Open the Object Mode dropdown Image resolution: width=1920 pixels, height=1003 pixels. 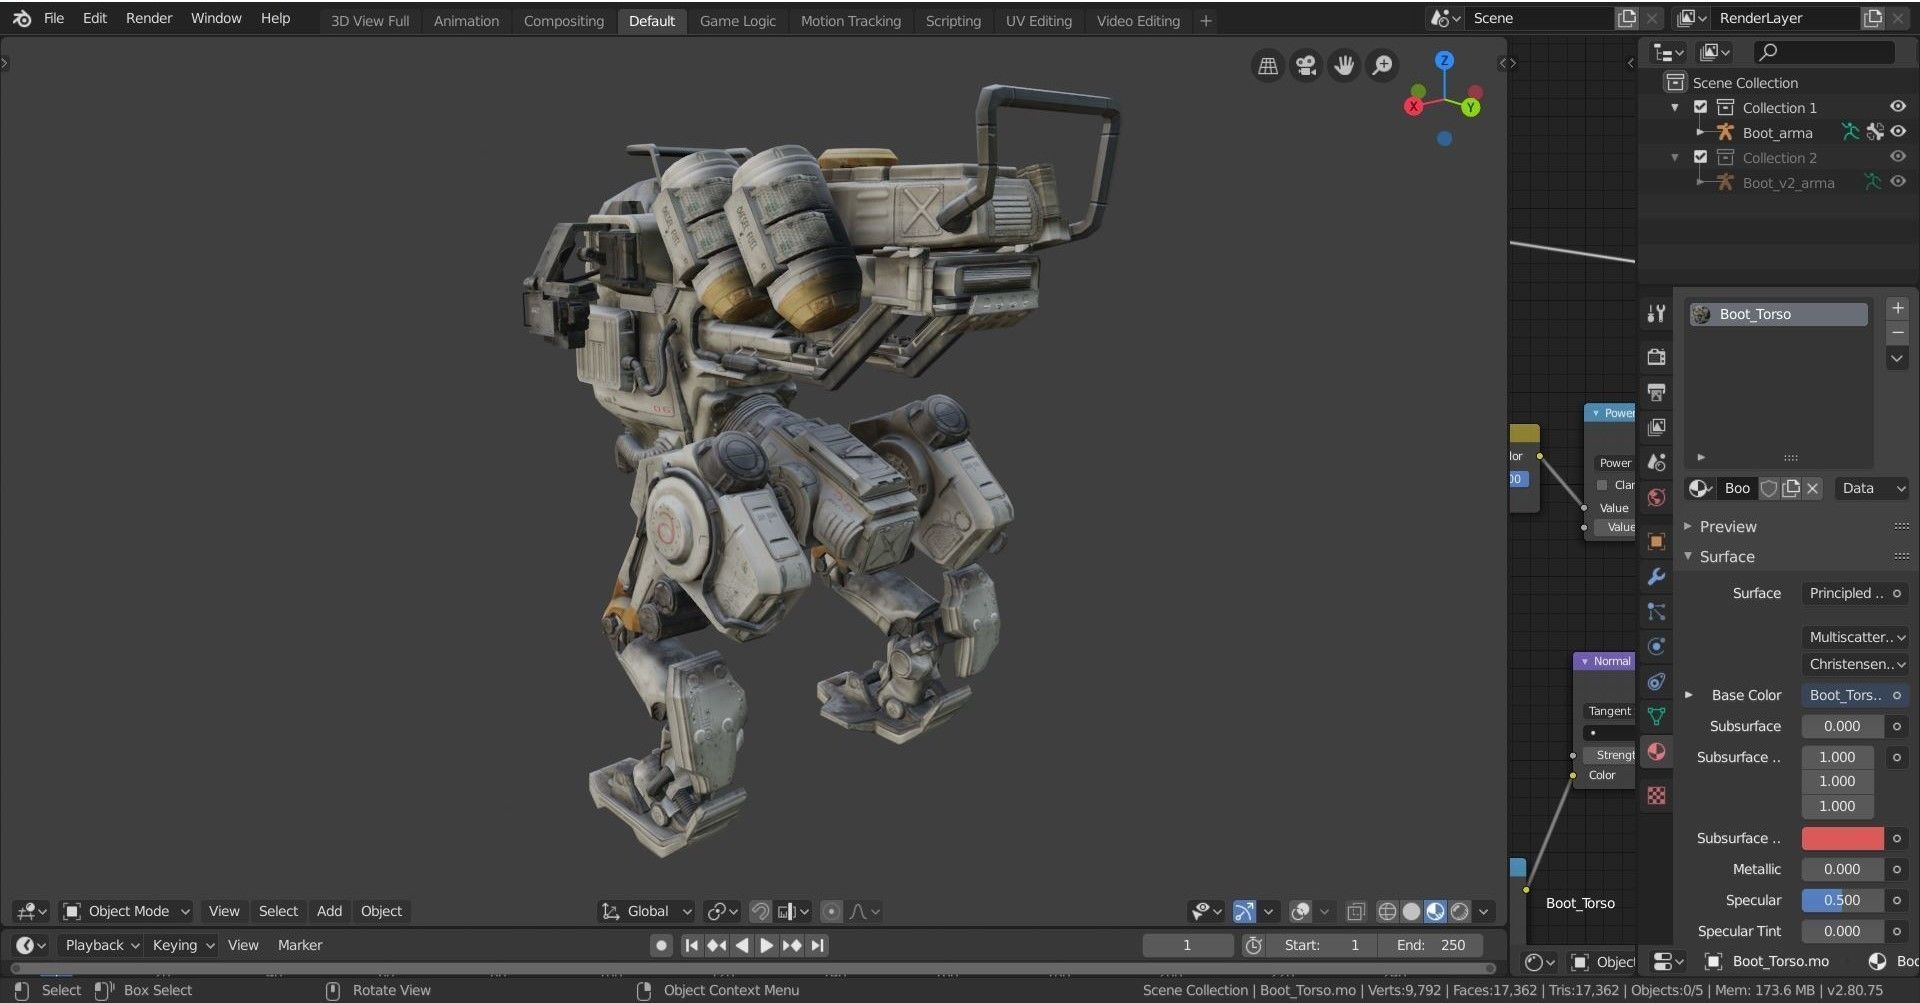pyautogui.click(x=126, y=911)
